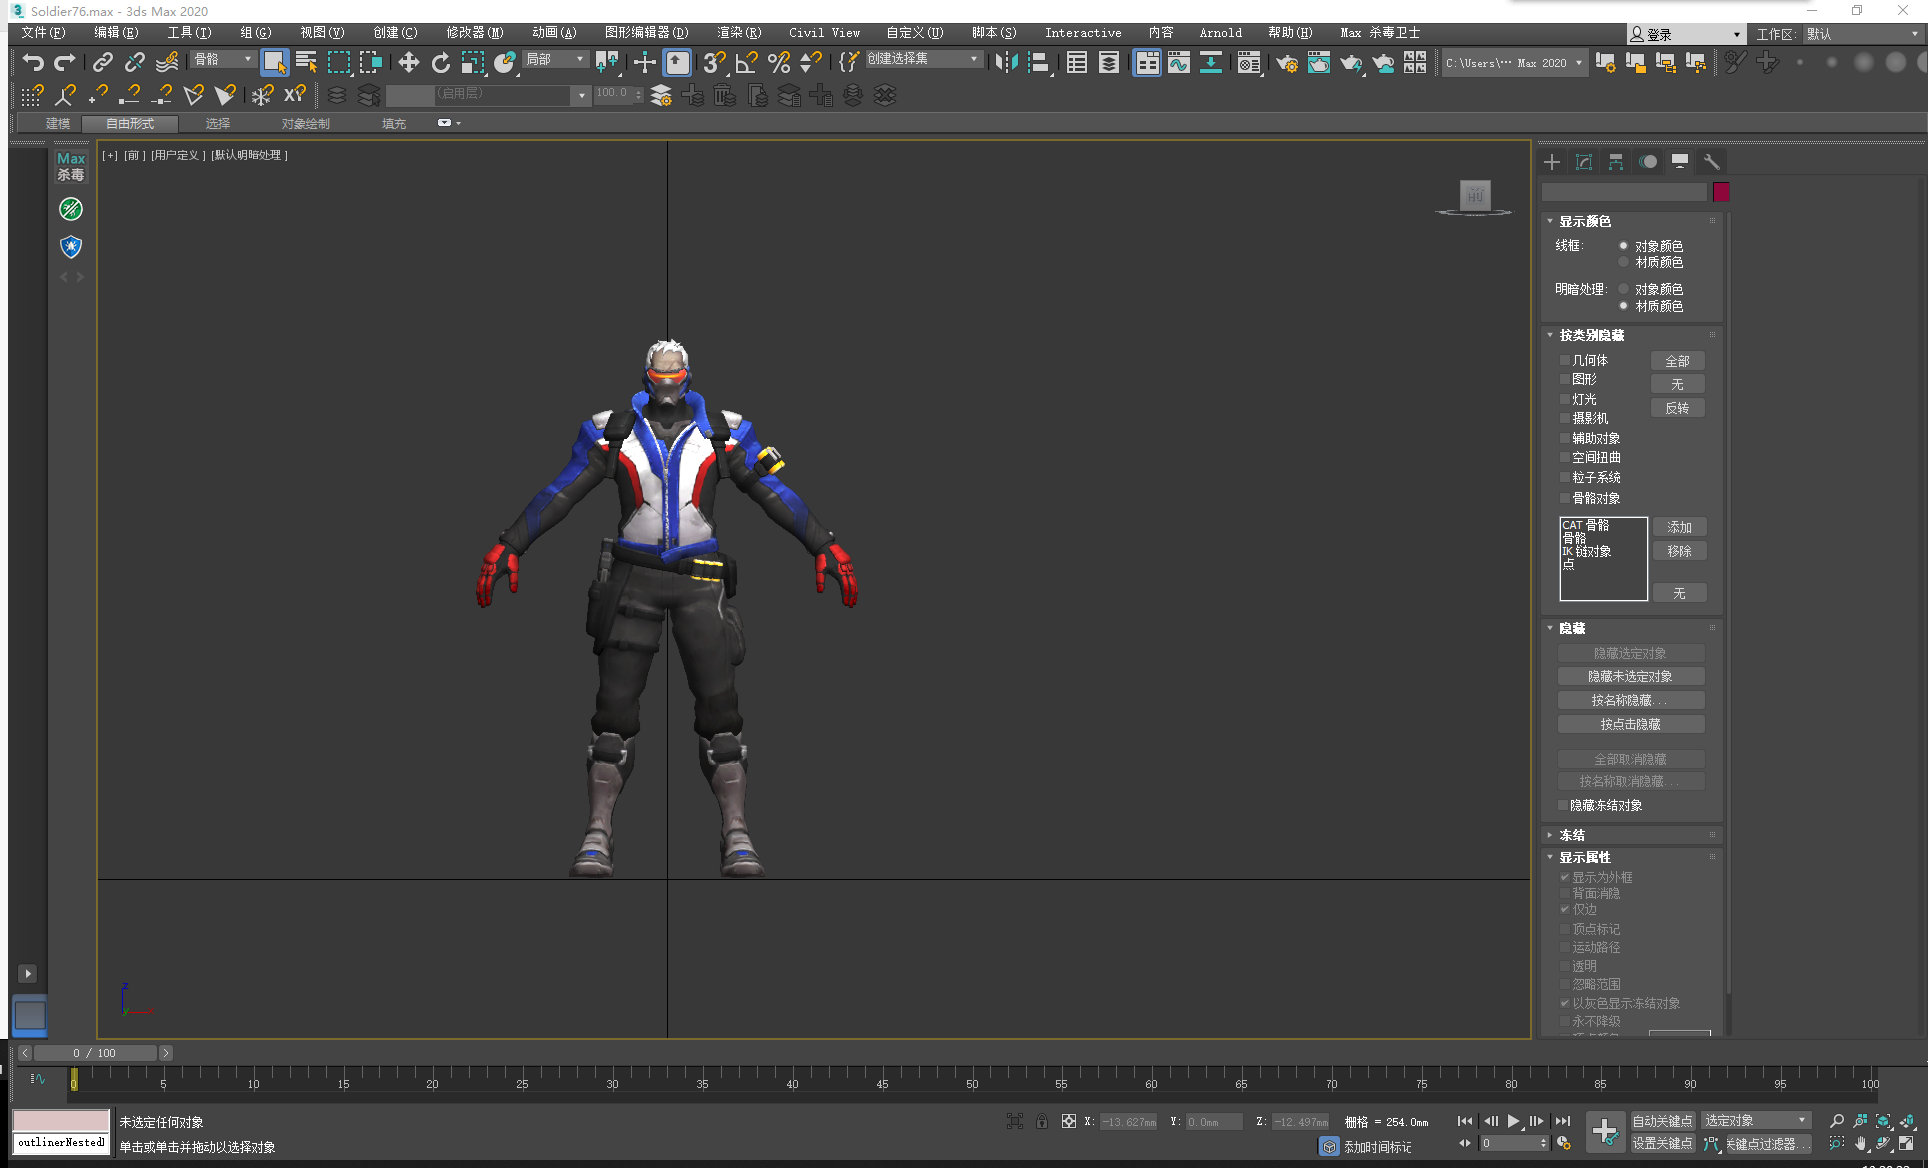This screenshot has width=1928, height=1168.
Task: Open the Hierarchy panel tab icon
Action: 1616,162
